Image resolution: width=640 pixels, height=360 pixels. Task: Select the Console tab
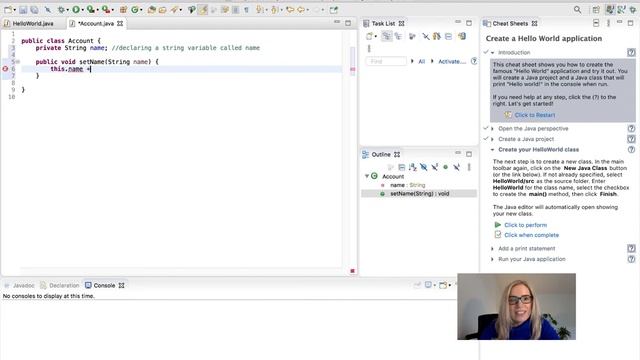pos(104,286)
